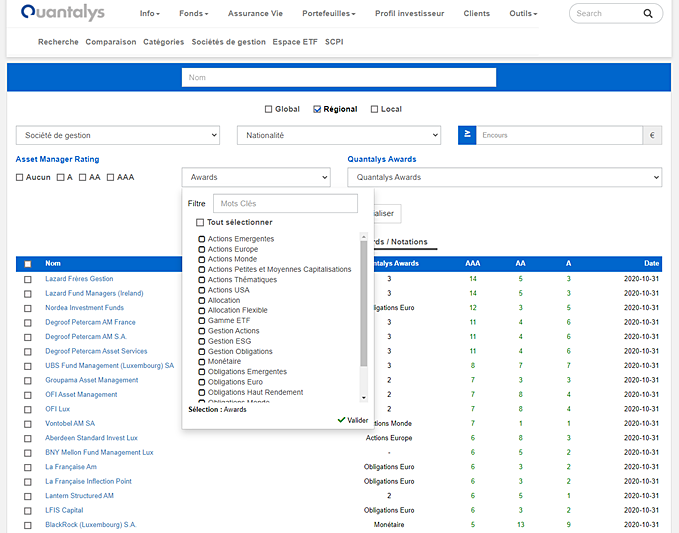The image size is (679, 533).
Task: Open Catégories sub-navigation item
Action: (163, 42)
